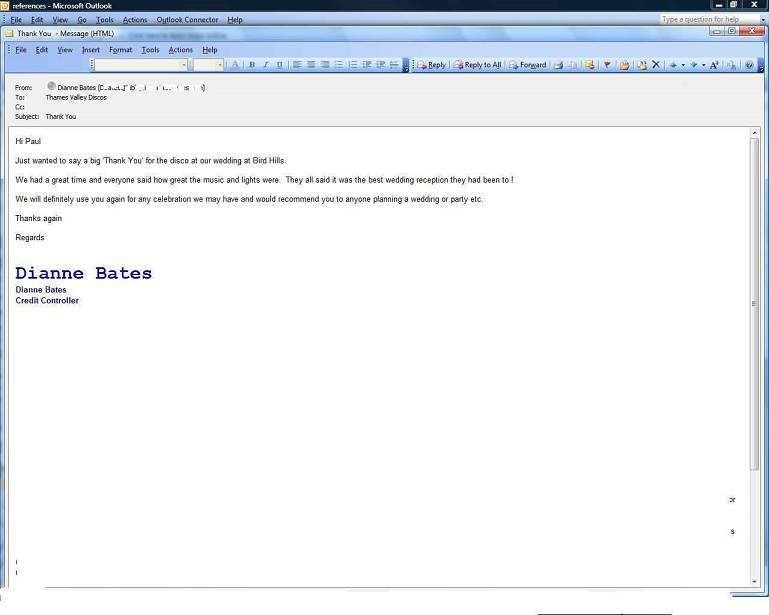
Task: Toggle bold formatting
Action: point(251,65)
